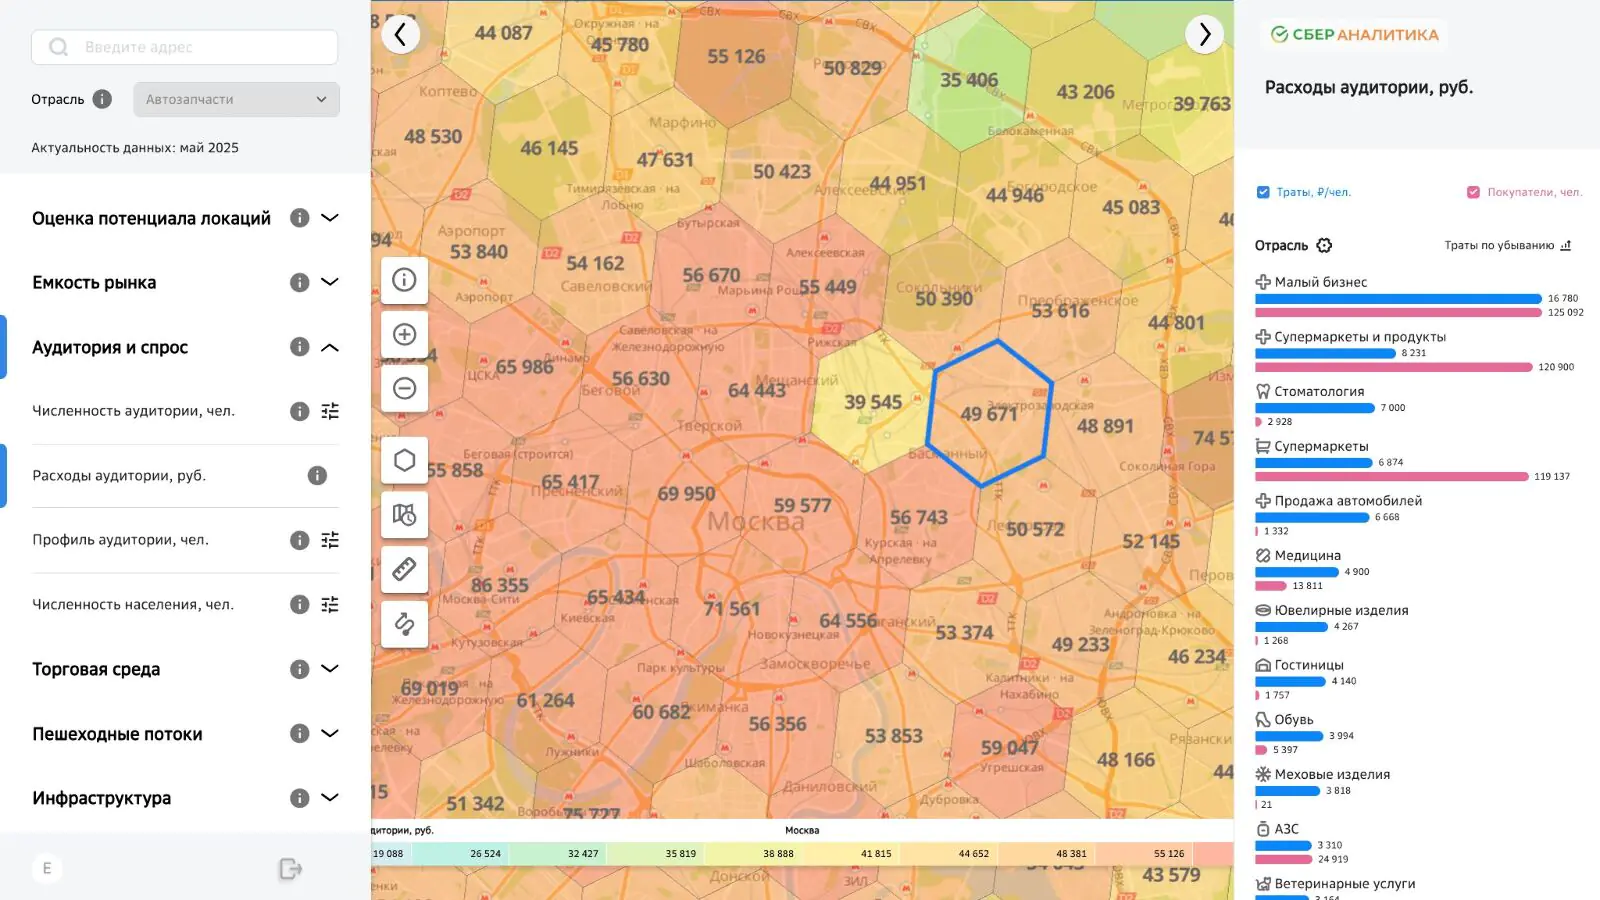Select Численность населения, чел. menu item
The image size is (1600, 900).
pyautogui.click(x=133, y=604)
